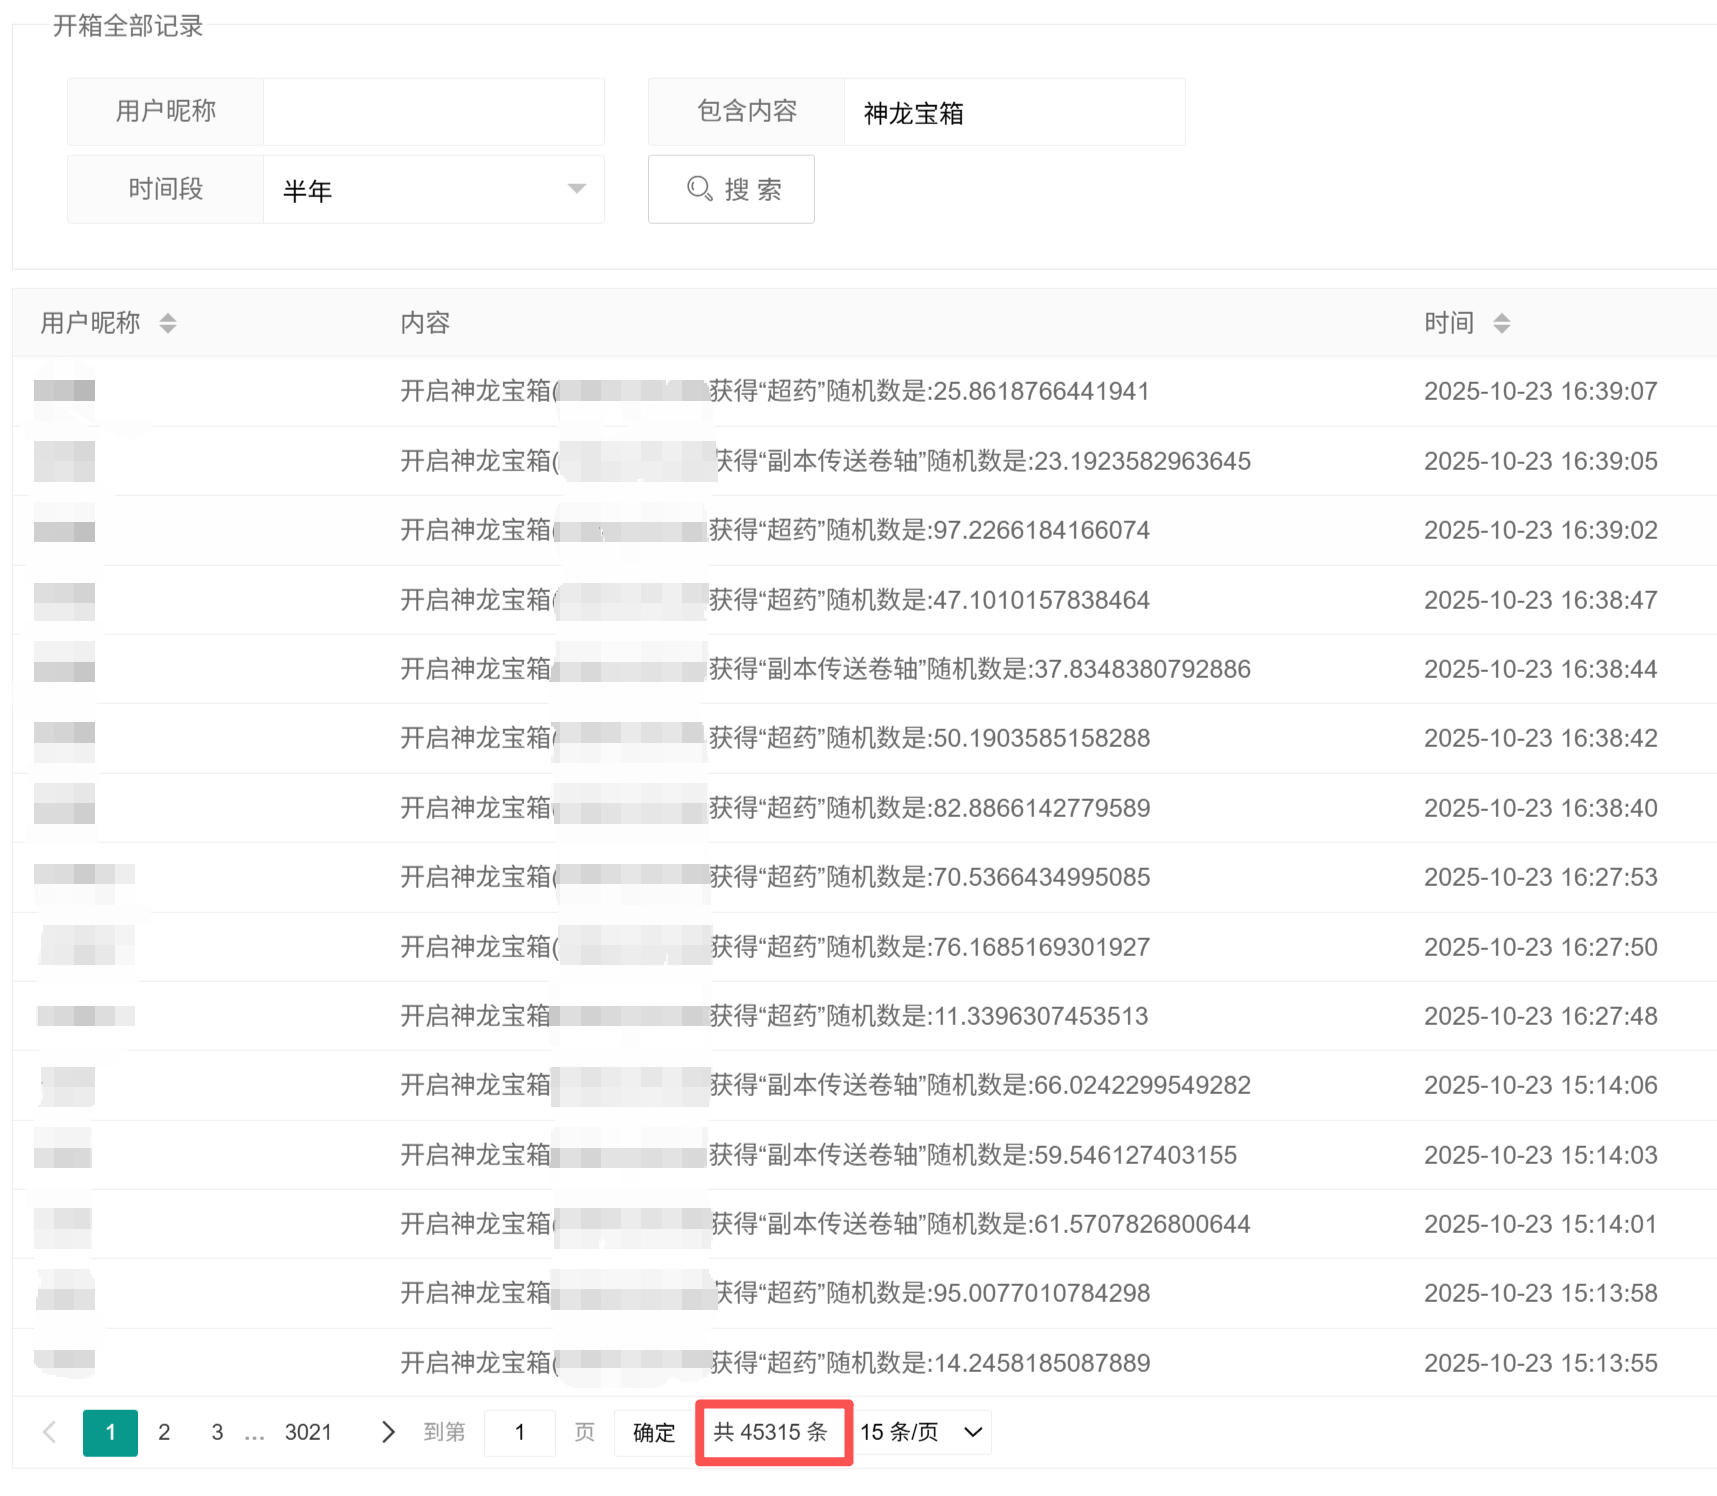Sort table by 用户昵称 column arrows

pos(168,323)
